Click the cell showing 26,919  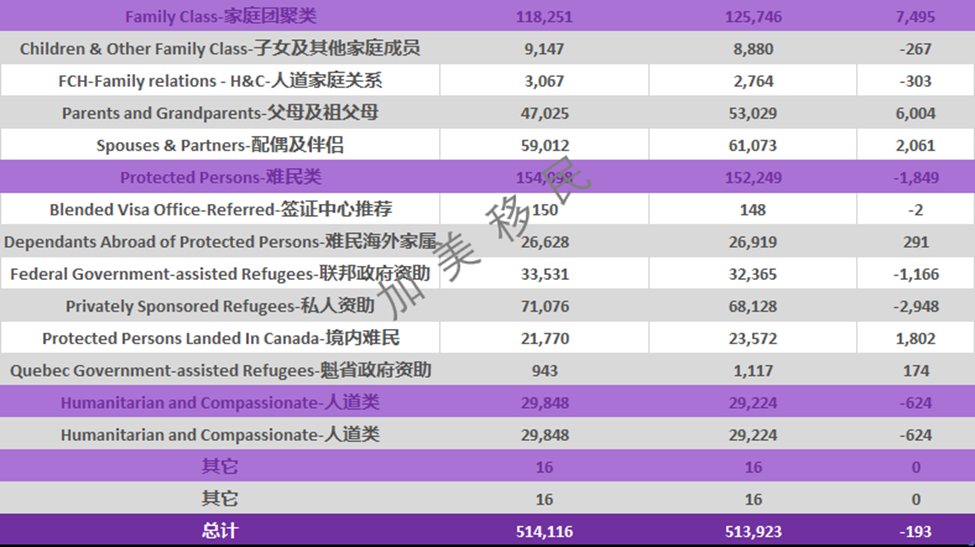[x=753, y=242]
